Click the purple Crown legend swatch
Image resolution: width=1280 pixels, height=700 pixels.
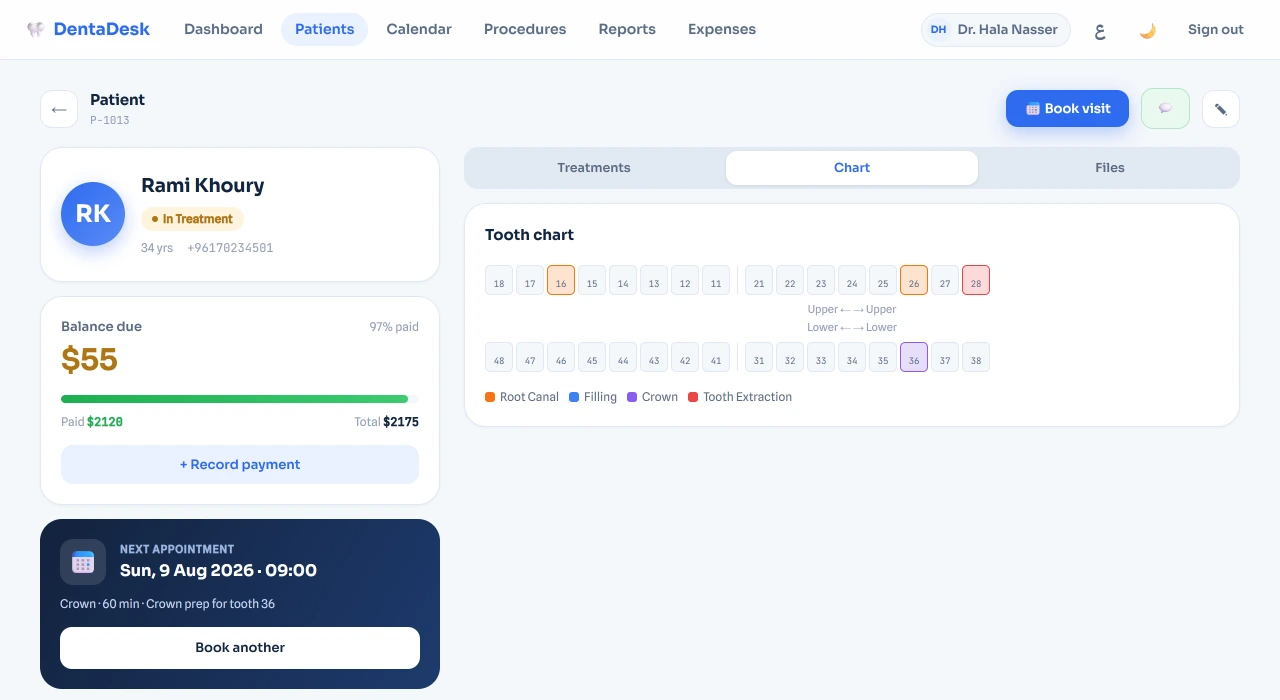pyautogui.click(x=632, y=397)
